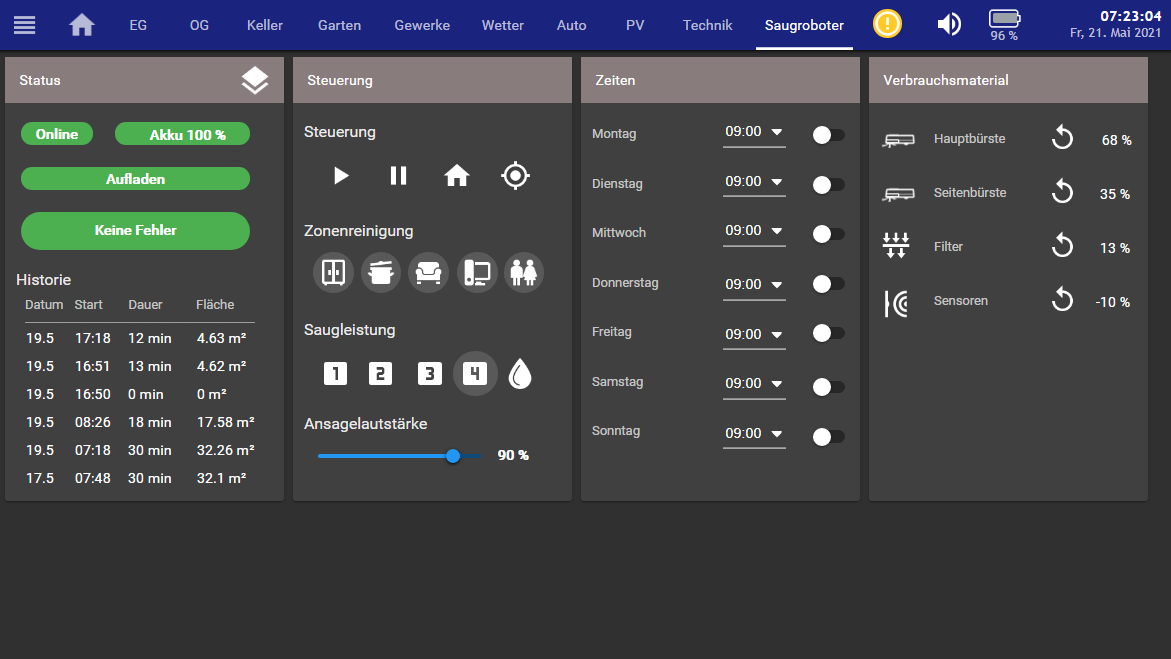Click the Keine Fehler status button
Viewport: 1171px width, 659px height.
coord(135,230)
